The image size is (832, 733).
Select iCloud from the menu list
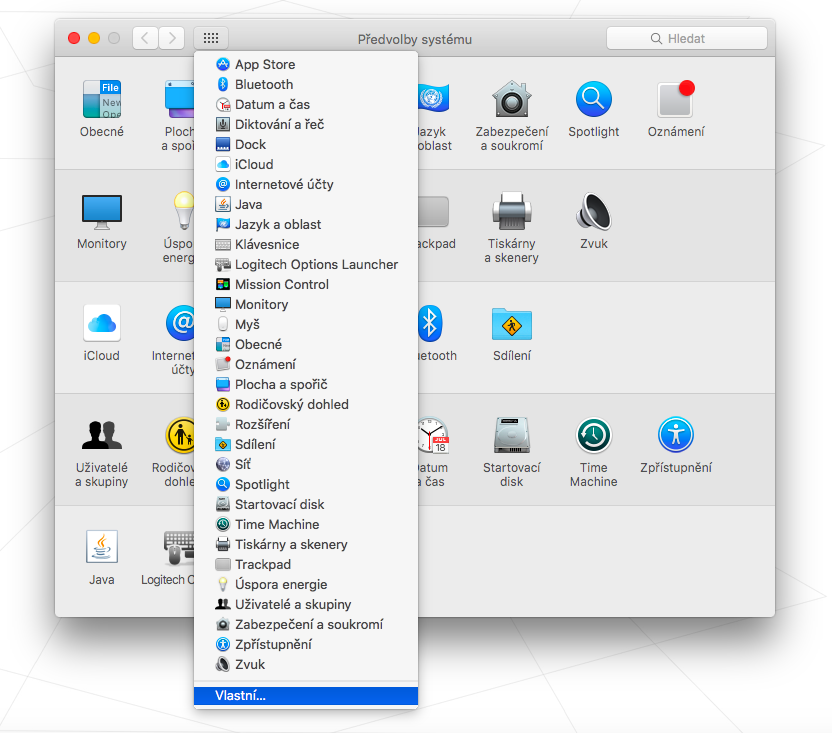[306, 165]
